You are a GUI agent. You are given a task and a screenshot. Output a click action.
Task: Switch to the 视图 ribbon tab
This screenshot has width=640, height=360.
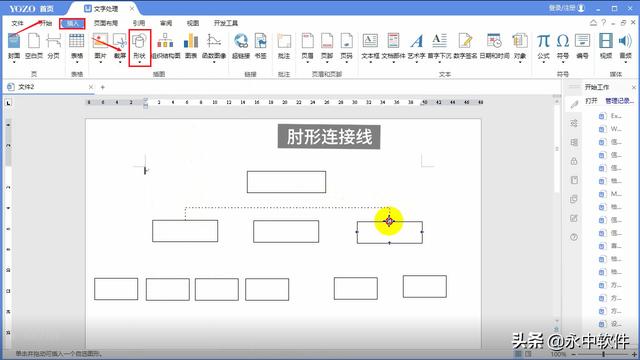tap(193, 23)
